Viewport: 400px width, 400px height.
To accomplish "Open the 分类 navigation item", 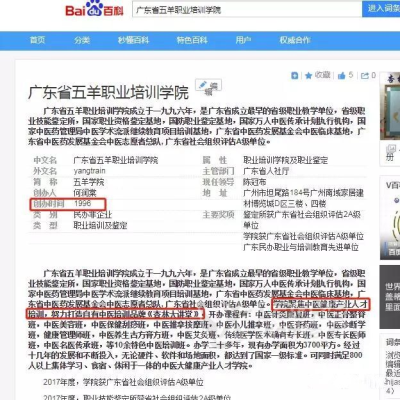I will coord(82,40).
